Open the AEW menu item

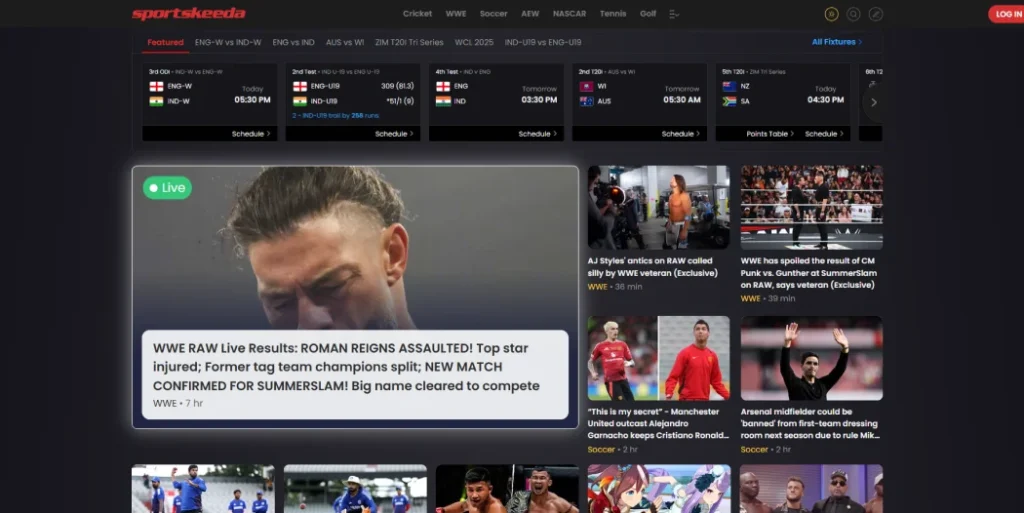tap(530, 14)
